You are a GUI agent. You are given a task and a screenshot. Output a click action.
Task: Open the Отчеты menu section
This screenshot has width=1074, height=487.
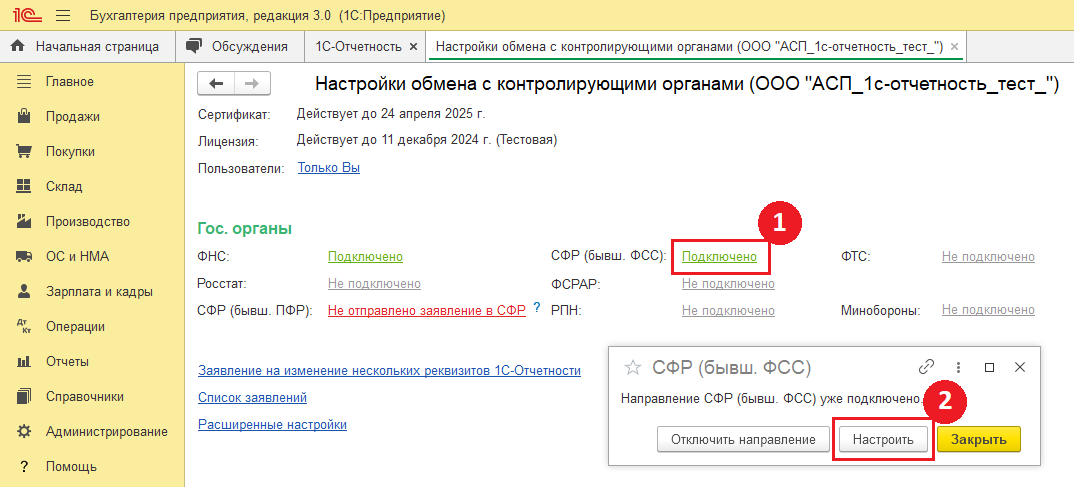click(x=67, y=361)
